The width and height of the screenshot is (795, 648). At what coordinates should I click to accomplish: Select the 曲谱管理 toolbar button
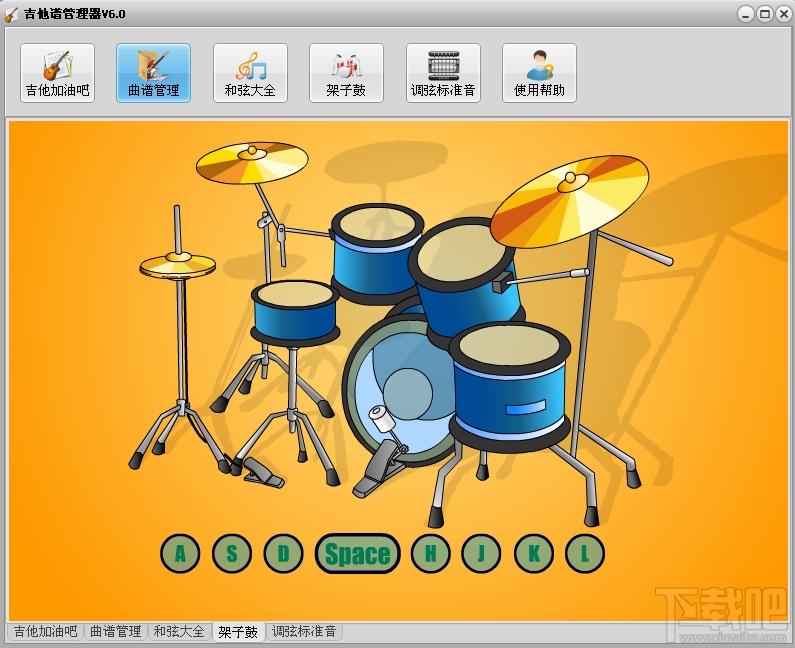coord(154,73)
